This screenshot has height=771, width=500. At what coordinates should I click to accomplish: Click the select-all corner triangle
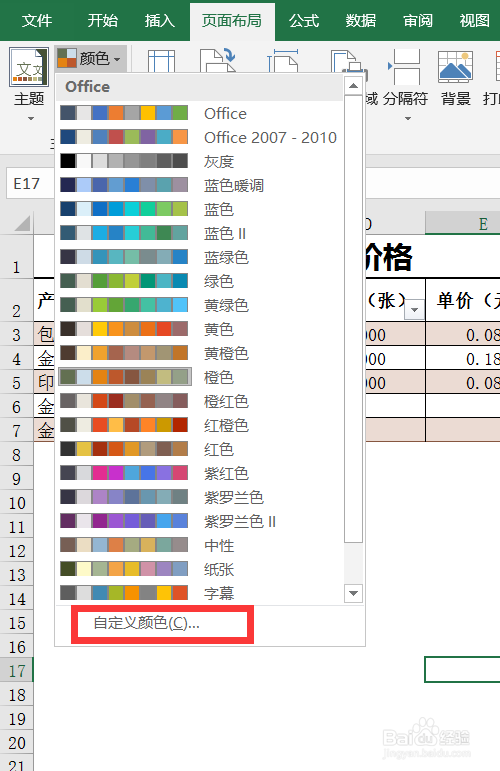coord(22,224)
